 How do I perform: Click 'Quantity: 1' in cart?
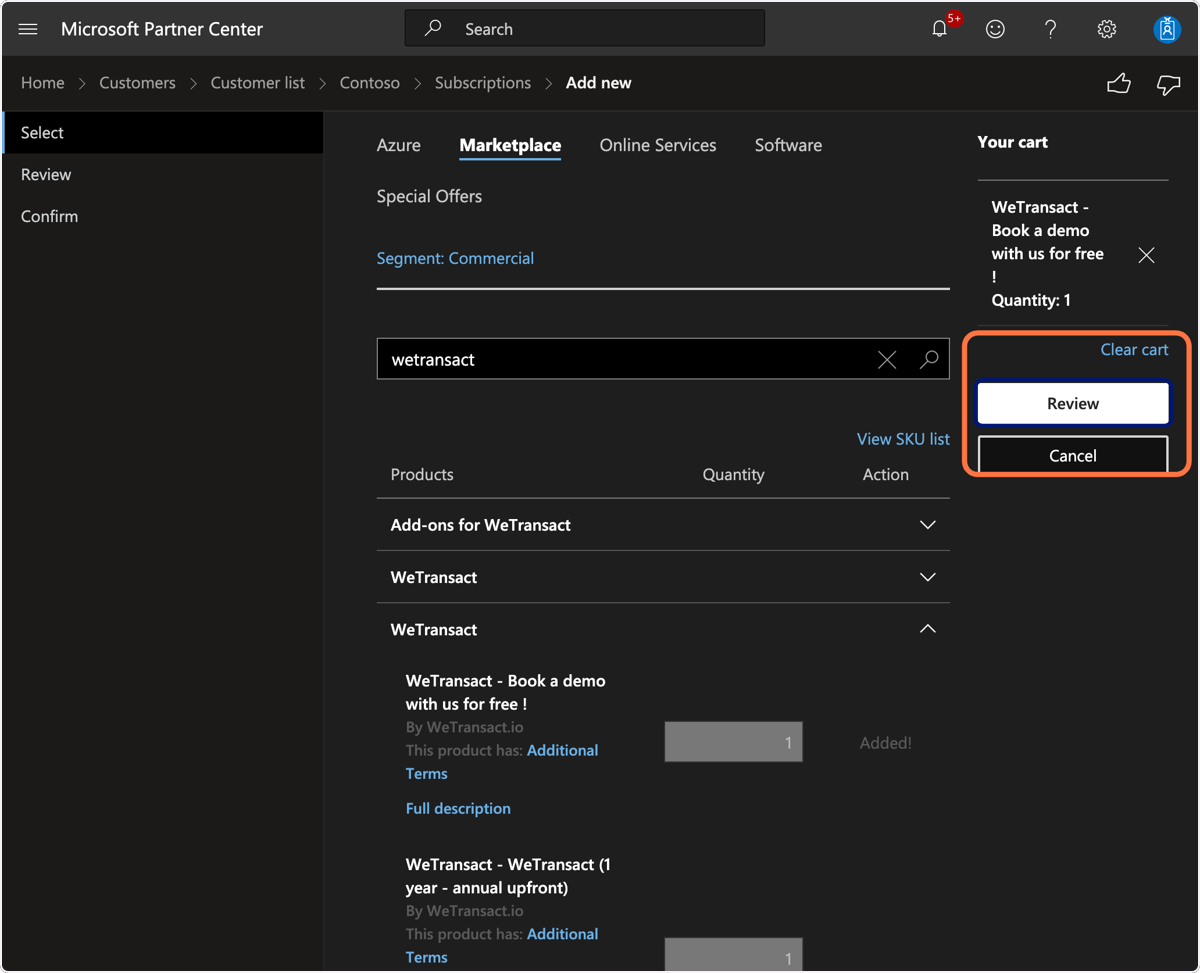click(x=1031, y=300)
